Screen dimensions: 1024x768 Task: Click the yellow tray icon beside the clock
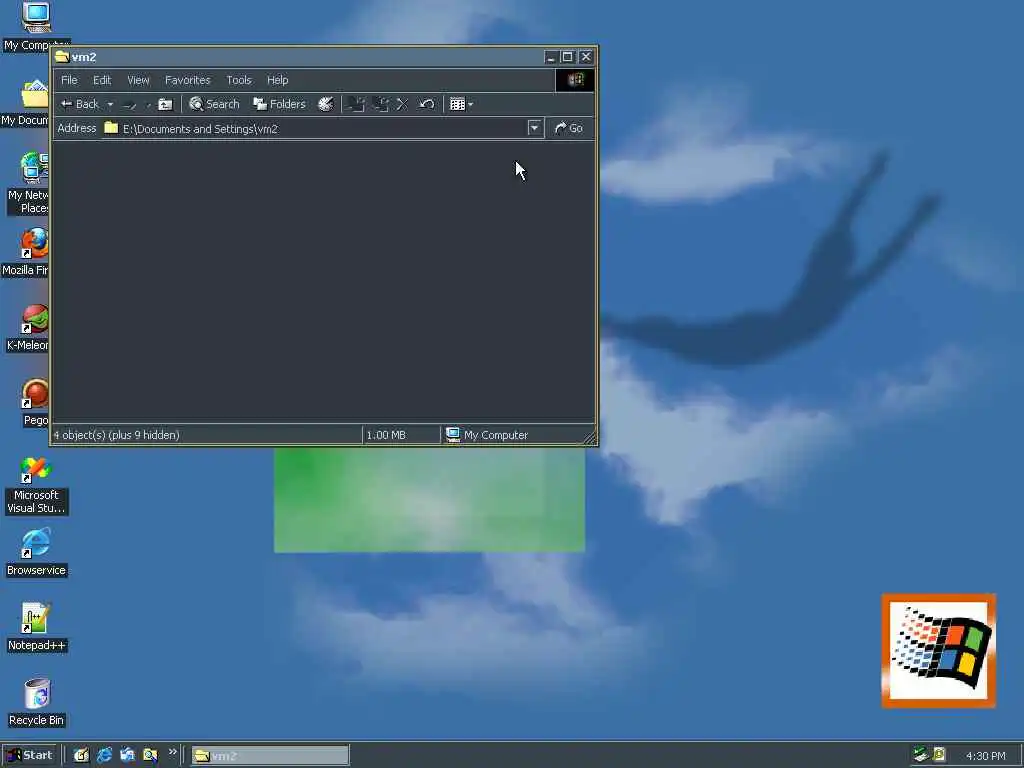click(x=939, y=755)
